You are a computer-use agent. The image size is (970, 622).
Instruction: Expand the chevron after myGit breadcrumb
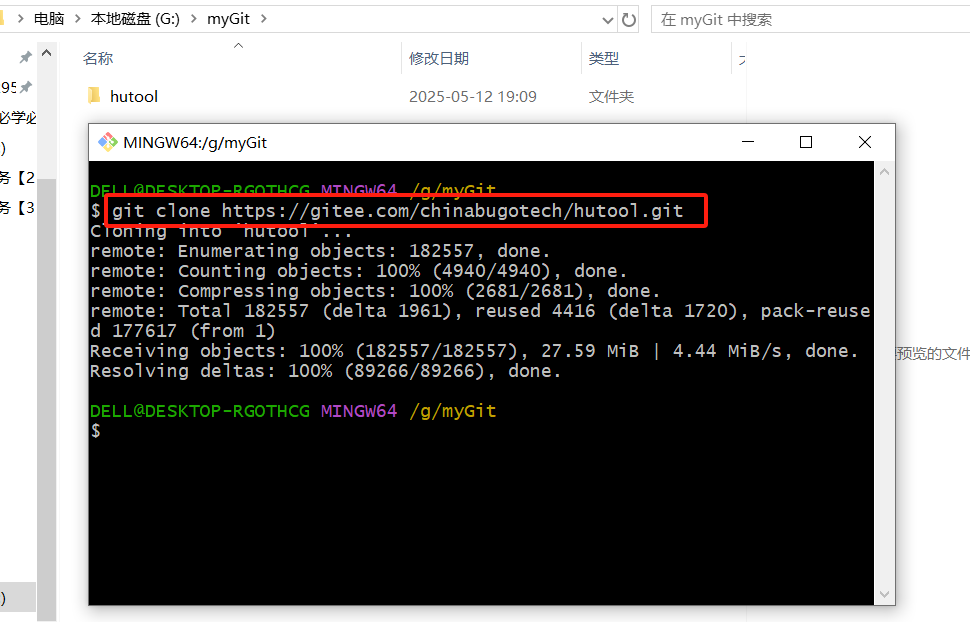coord(264,19)
